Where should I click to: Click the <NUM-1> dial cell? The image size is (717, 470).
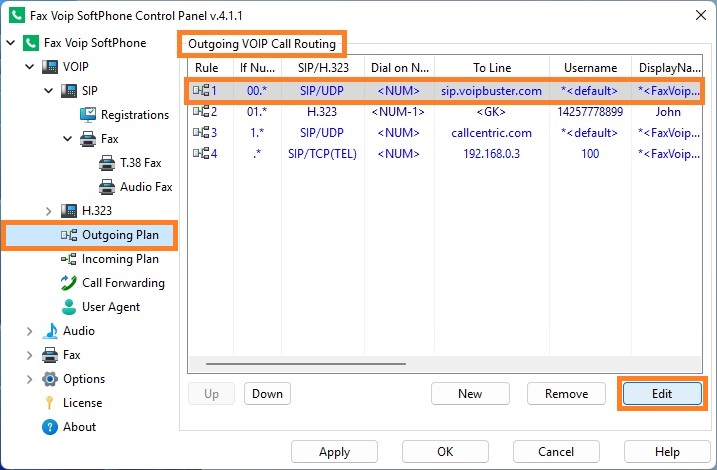(x=398, y=112)
